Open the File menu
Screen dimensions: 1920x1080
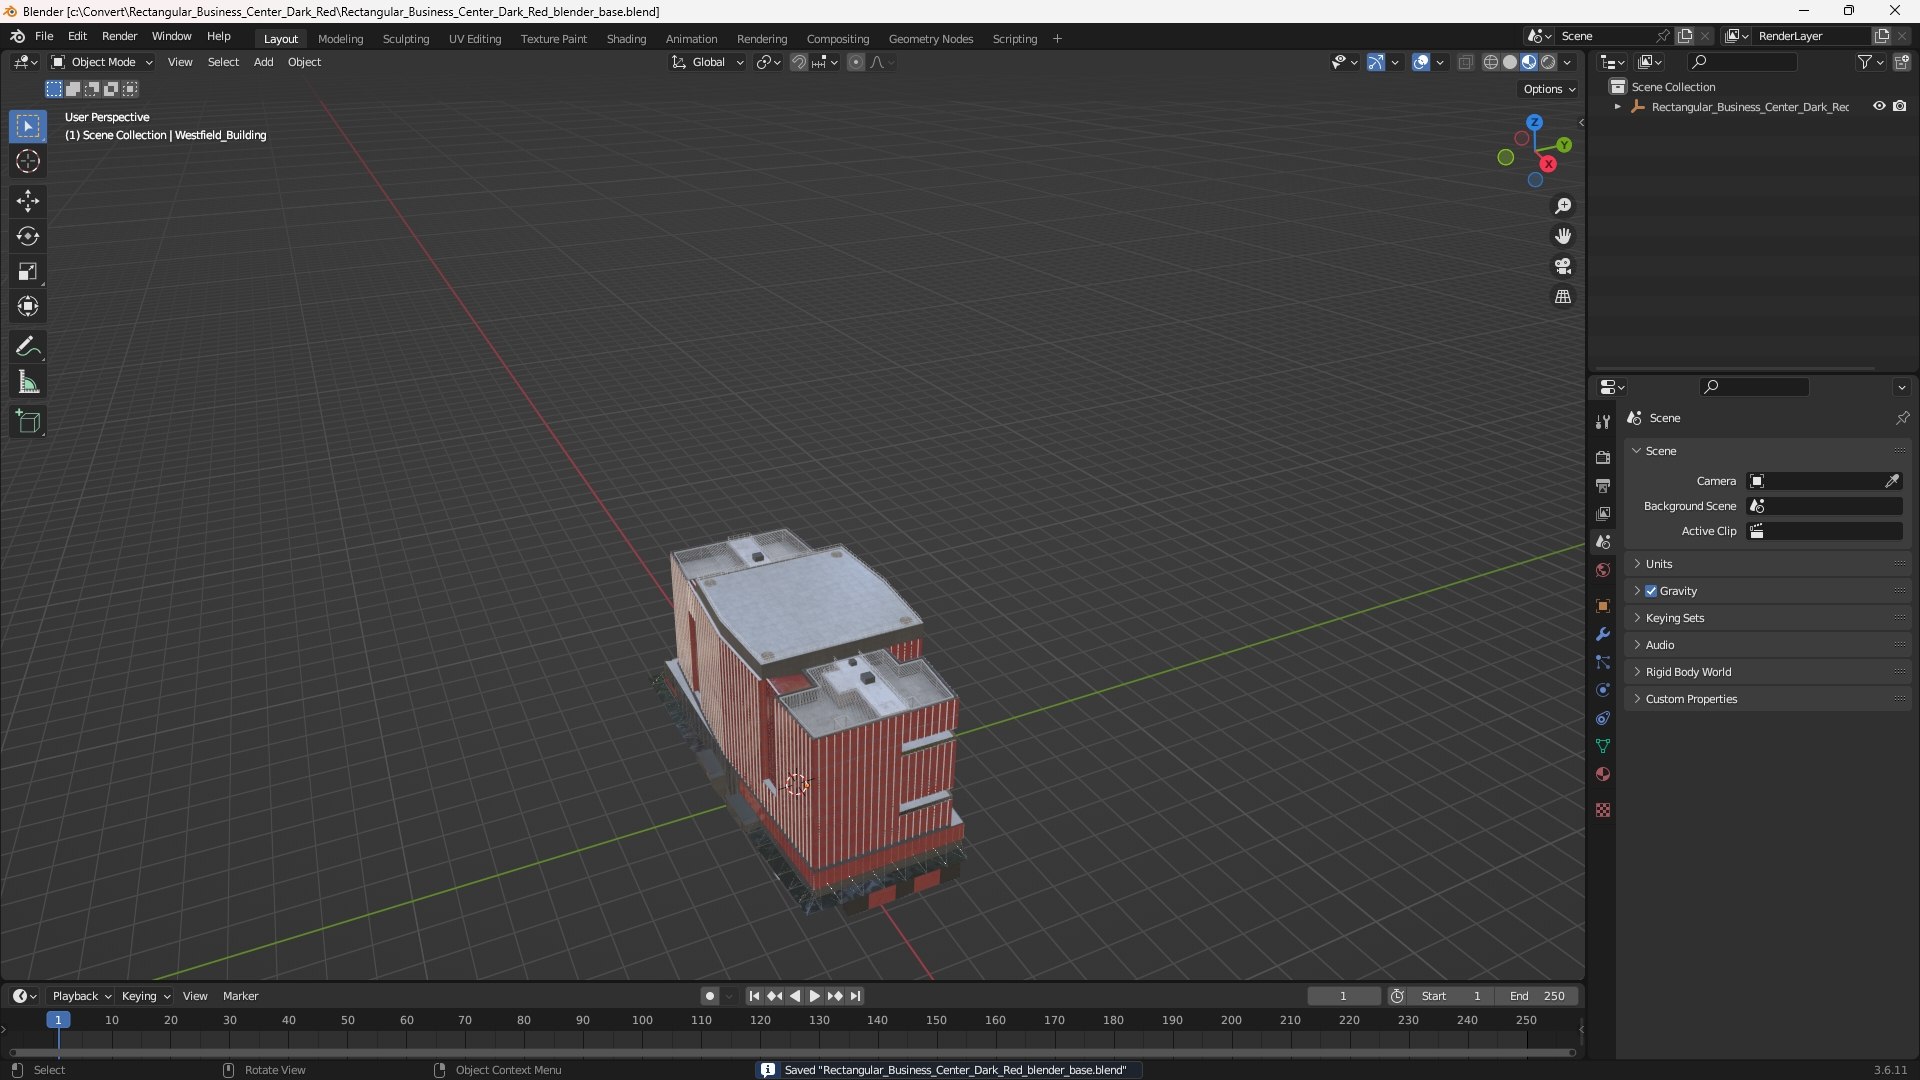pyautogui.click(x=44, y=36)
